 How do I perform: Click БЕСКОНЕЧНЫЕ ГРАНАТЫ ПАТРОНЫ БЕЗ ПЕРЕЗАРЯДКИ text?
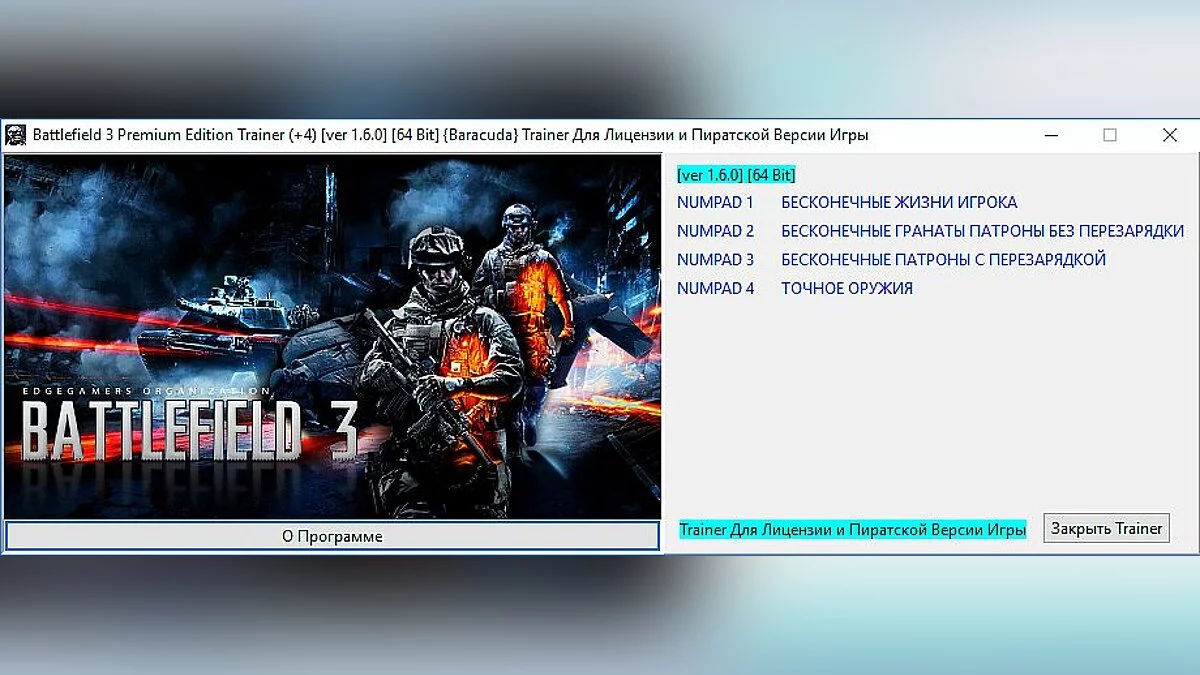tap(983, 231)
